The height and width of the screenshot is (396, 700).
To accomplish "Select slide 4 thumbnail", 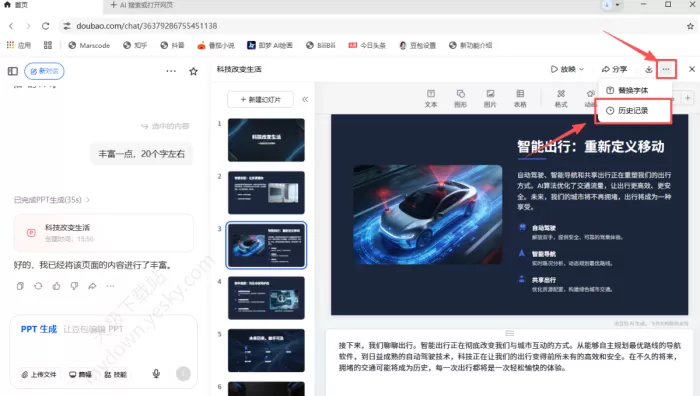I will [266, 298].
